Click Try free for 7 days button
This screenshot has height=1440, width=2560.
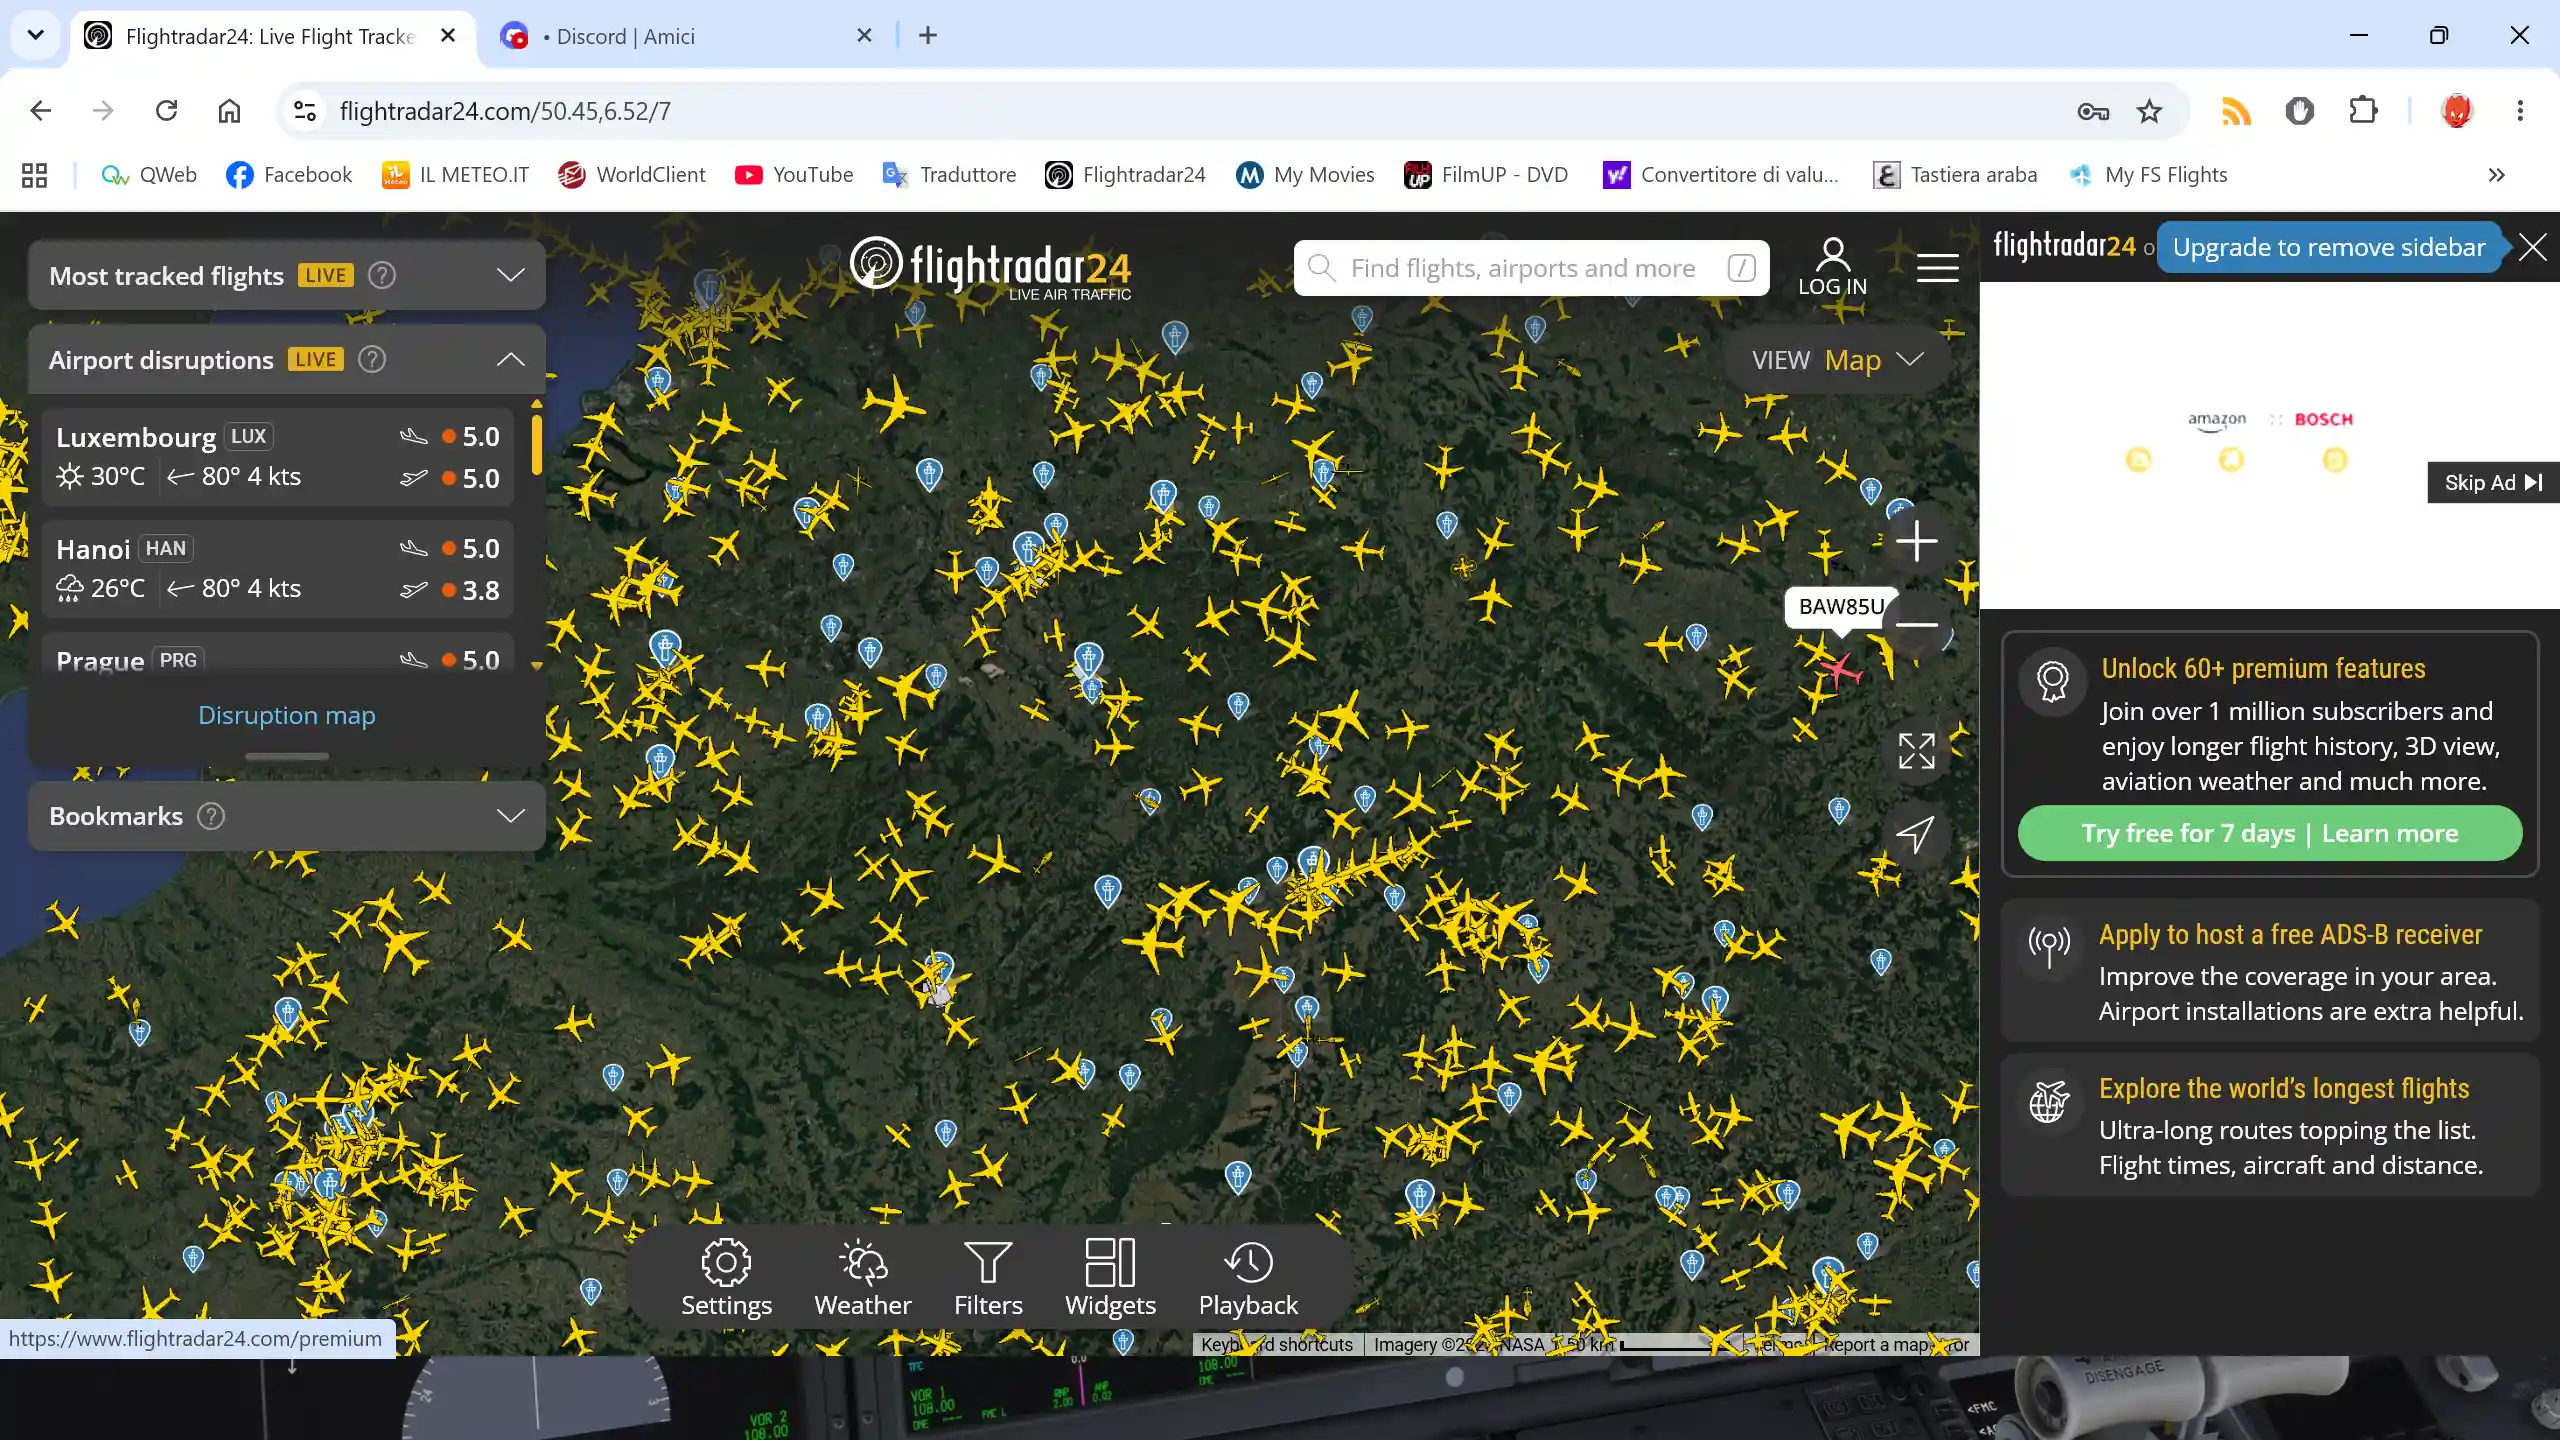pos(2269,833)
